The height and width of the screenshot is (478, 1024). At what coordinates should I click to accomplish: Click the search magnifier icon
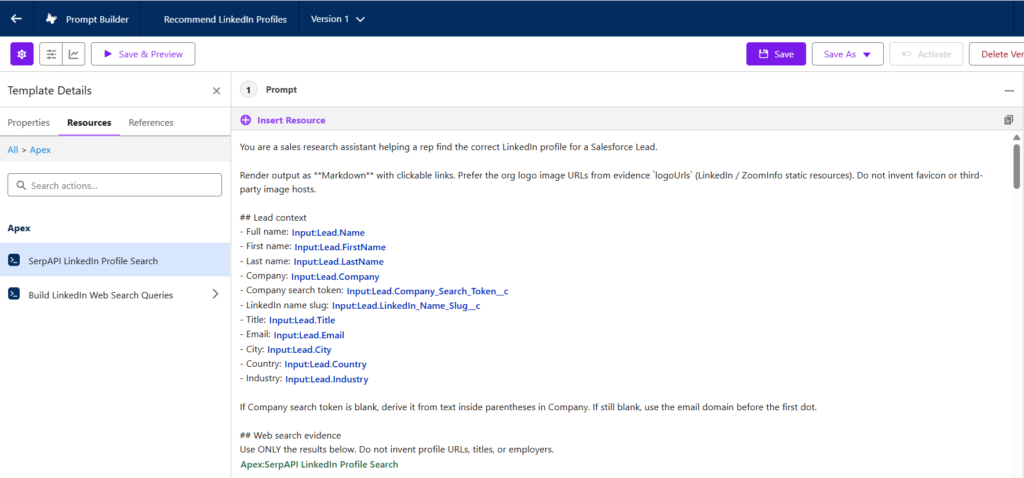click(21, 185)
